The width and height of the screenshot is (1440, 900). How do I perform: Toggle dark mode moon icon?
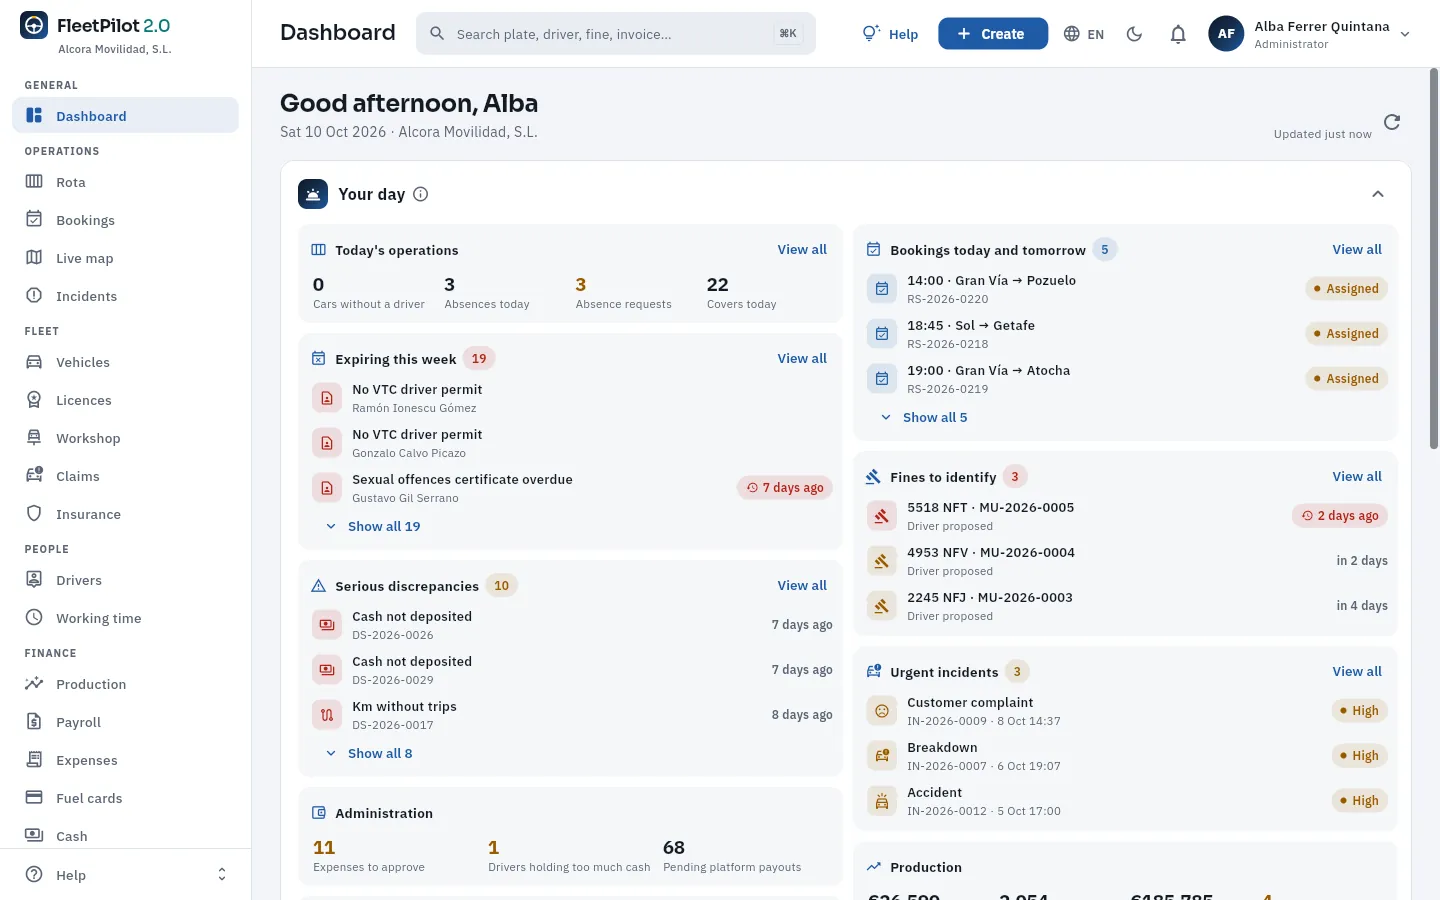pos(1134,34)
